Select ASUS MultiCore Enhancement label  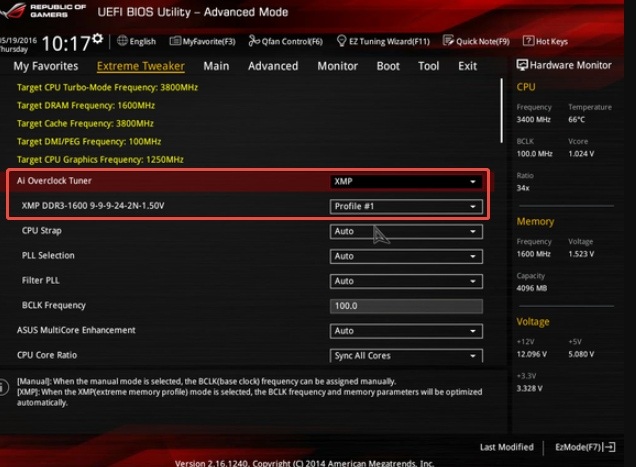coord(76,330)
